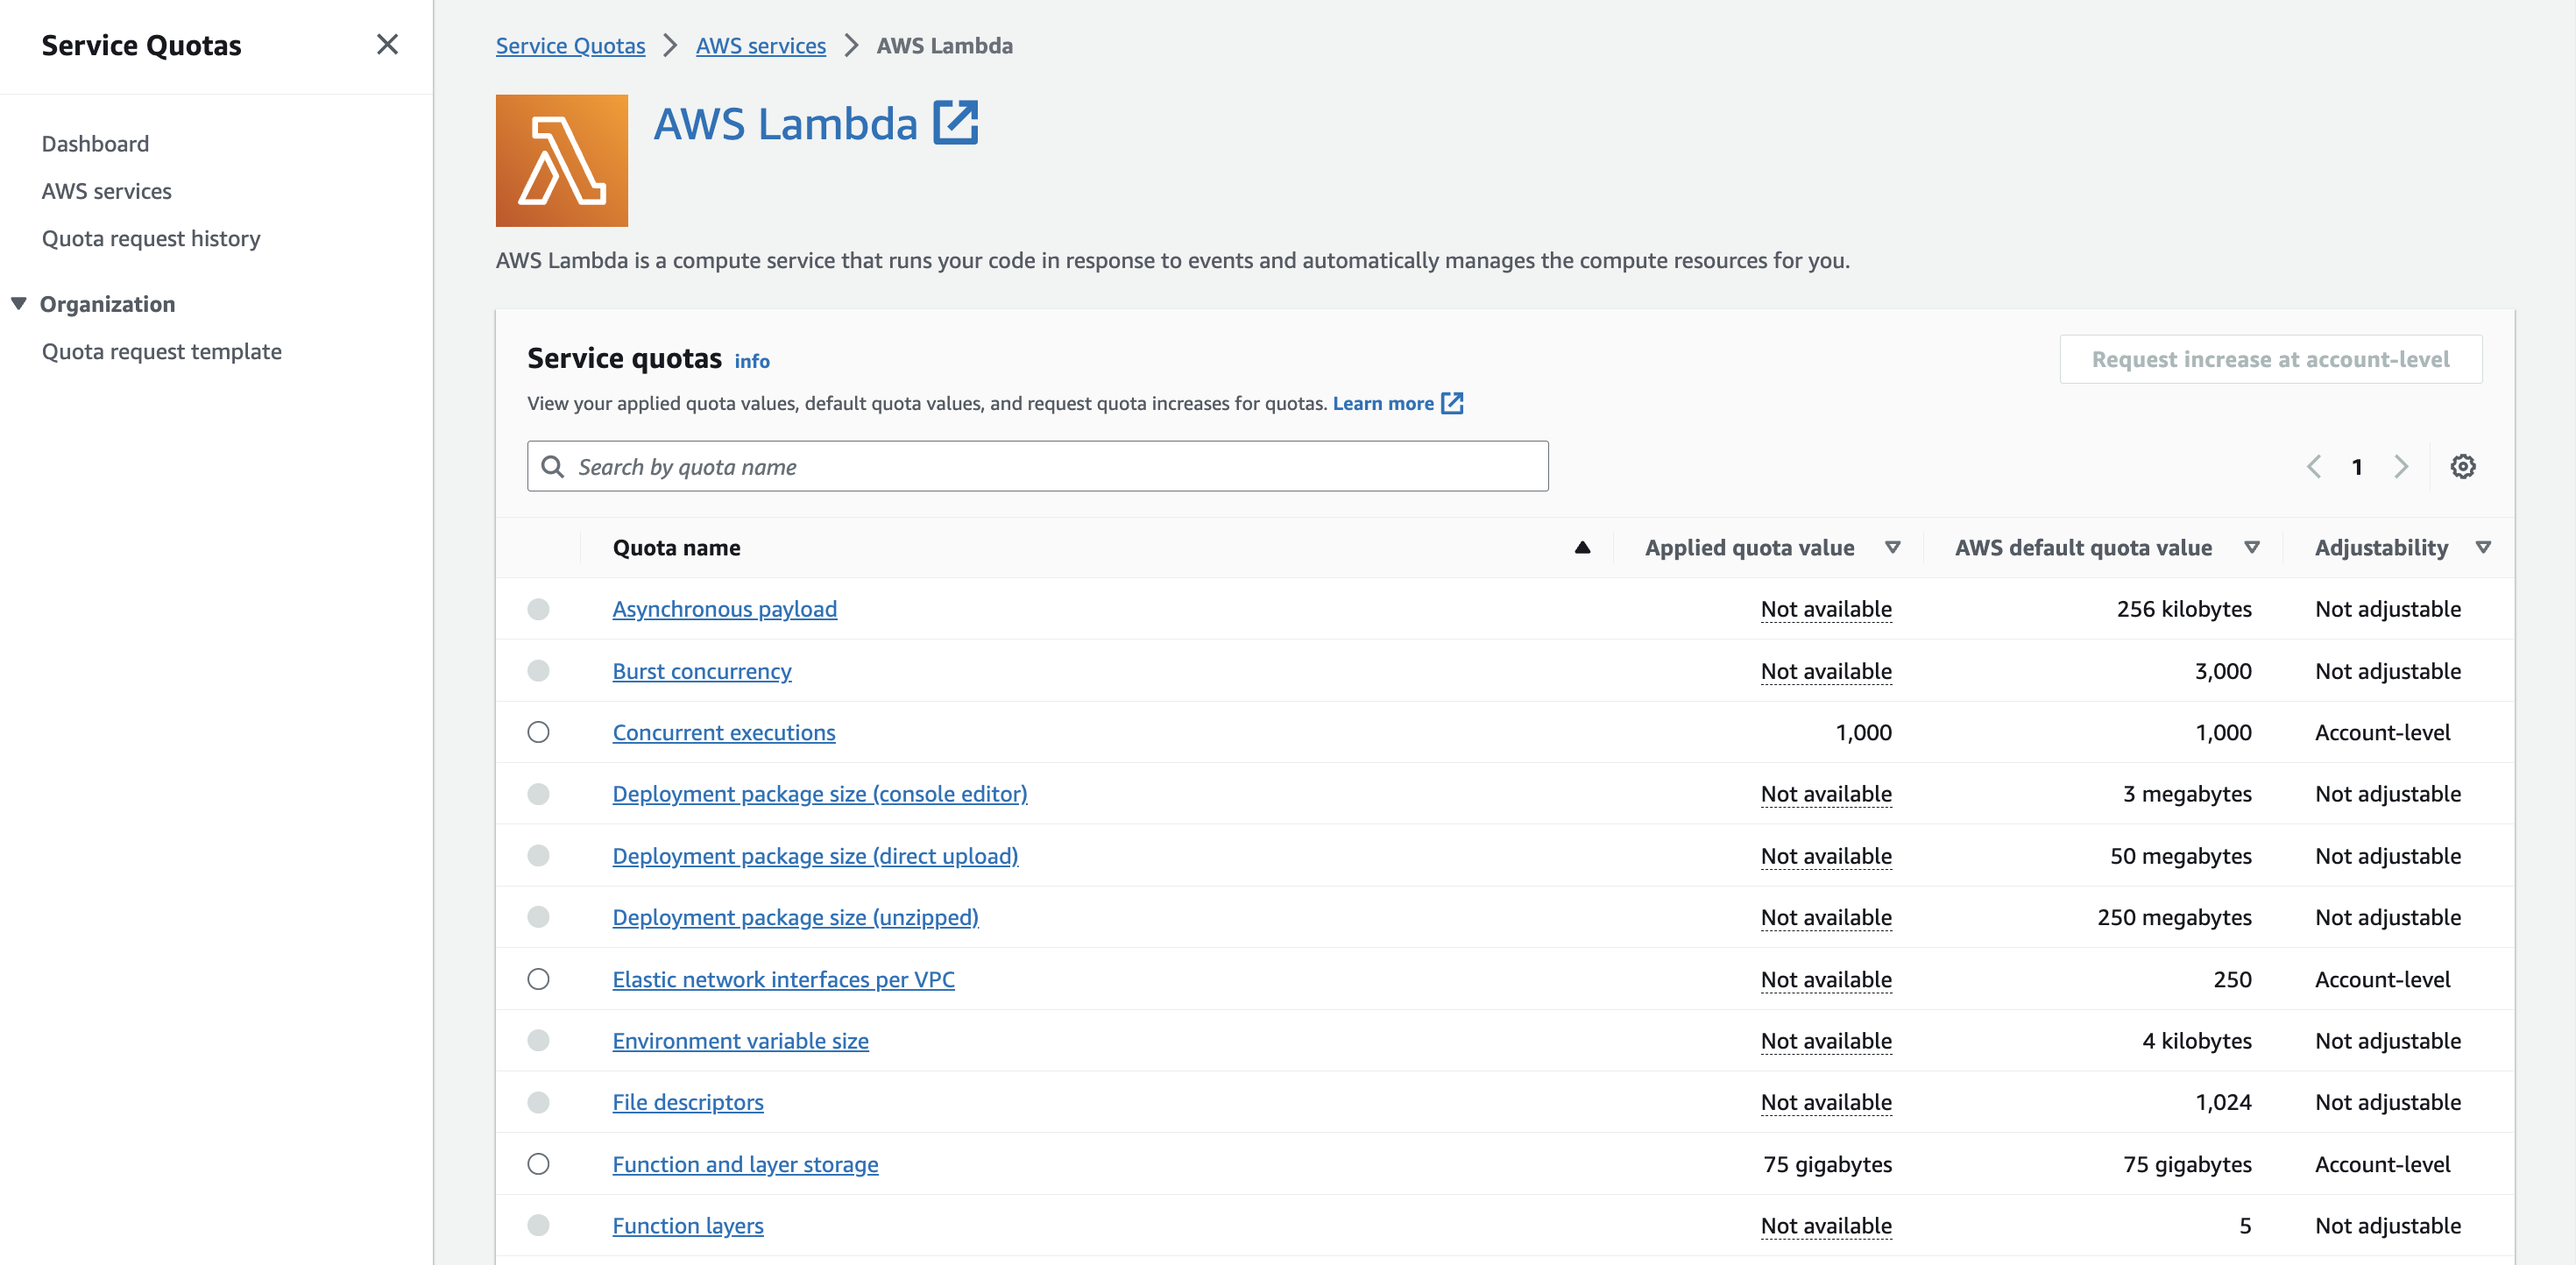Switch to Quota request history in the sidebar
This screenshot has height=1265, width=2576.
pos(151,238)
